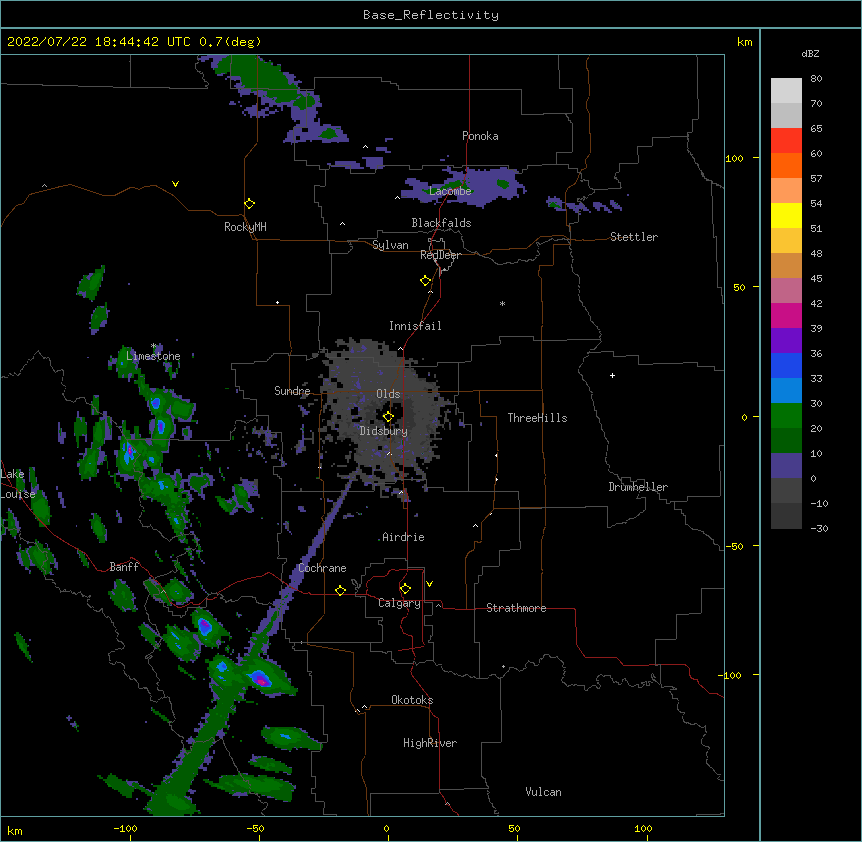
Task: Click the Strathmore label
Action: (x=516, y=608)
